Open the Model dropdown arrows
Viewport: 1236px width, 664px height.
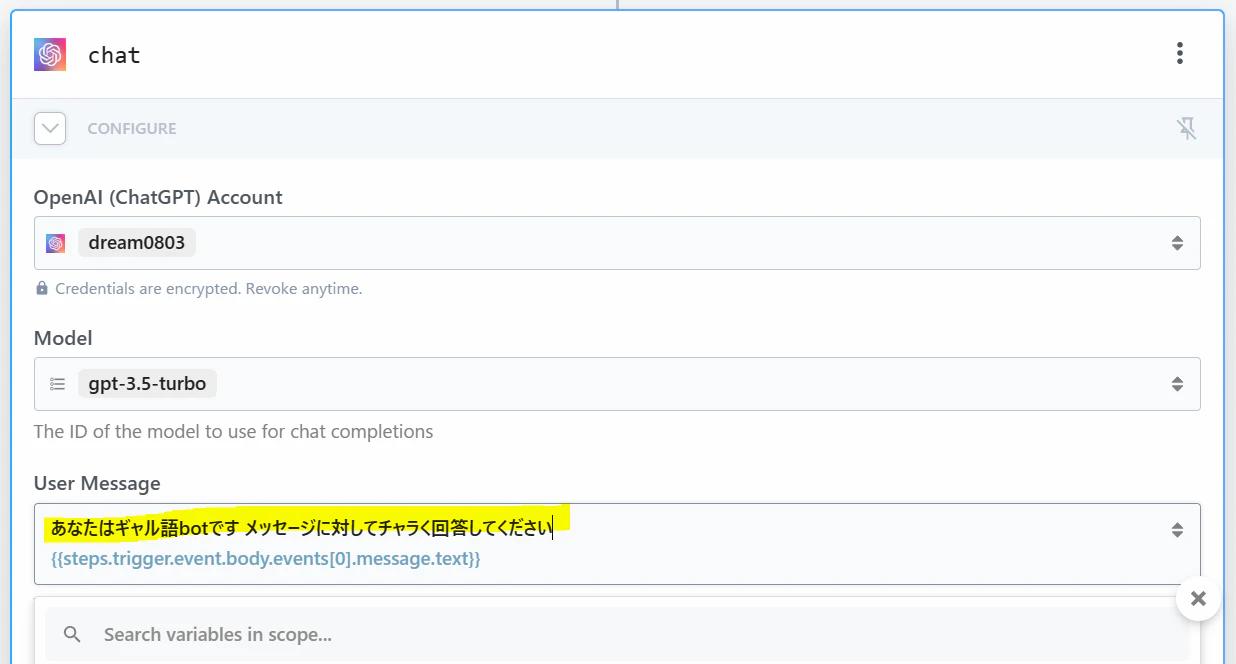point(1177,384)
